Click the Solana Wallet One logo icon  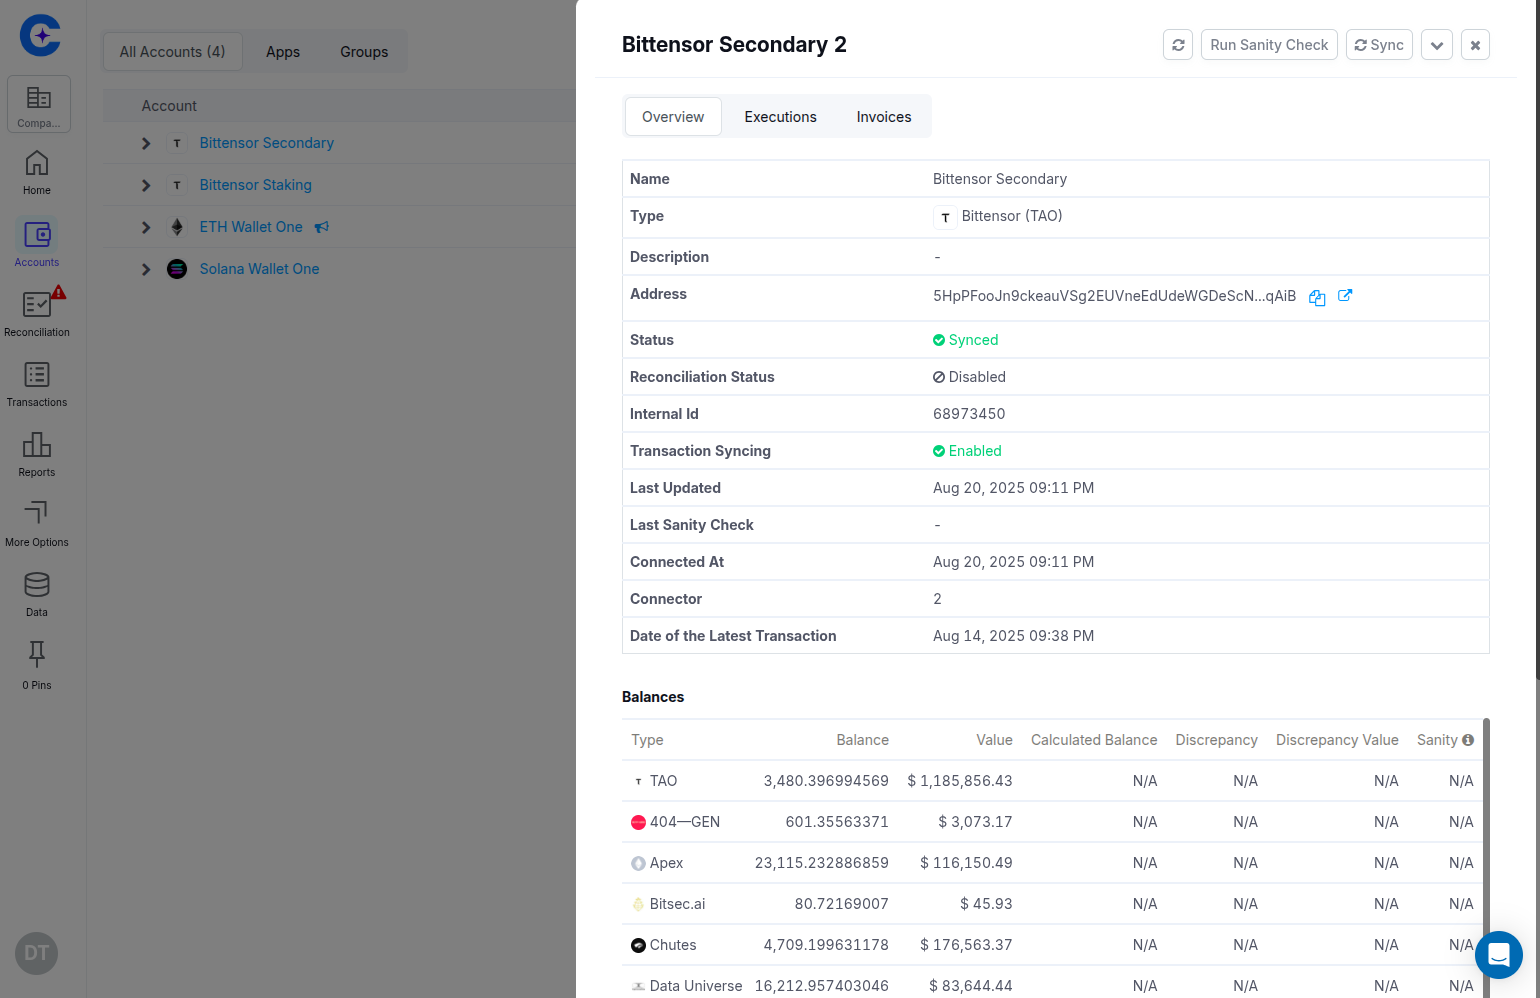pyautogui.click(x=177, y=269)
